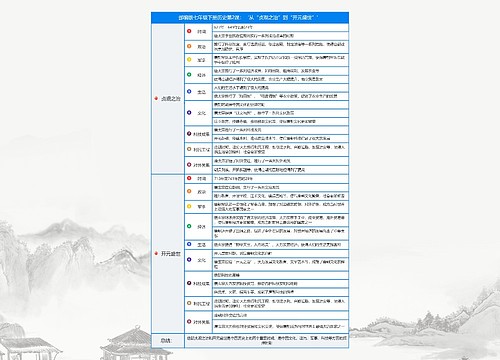The width and height of the screenshot is (500, 360).
Task: Select the 开元盛世 branch label
Action: 171,254
